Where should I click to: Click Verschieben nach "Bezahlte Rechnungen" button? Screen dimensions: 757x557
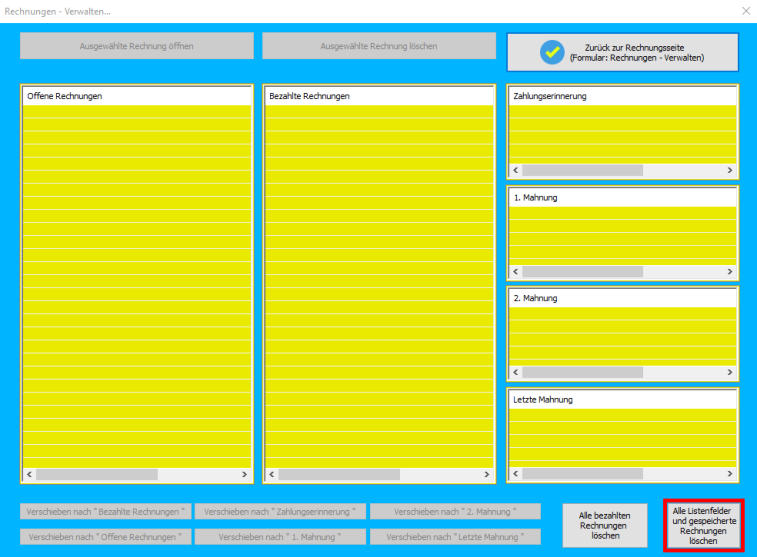105,511
